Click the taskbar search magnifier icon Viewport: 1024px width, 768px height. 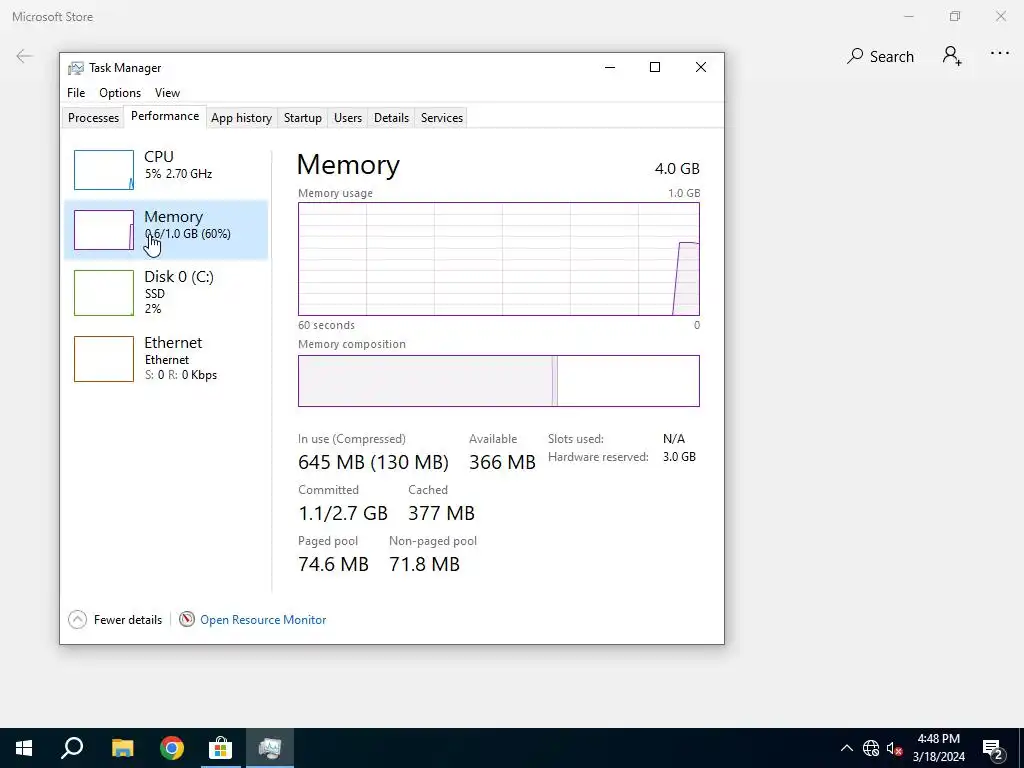click(x=72, y=748)
